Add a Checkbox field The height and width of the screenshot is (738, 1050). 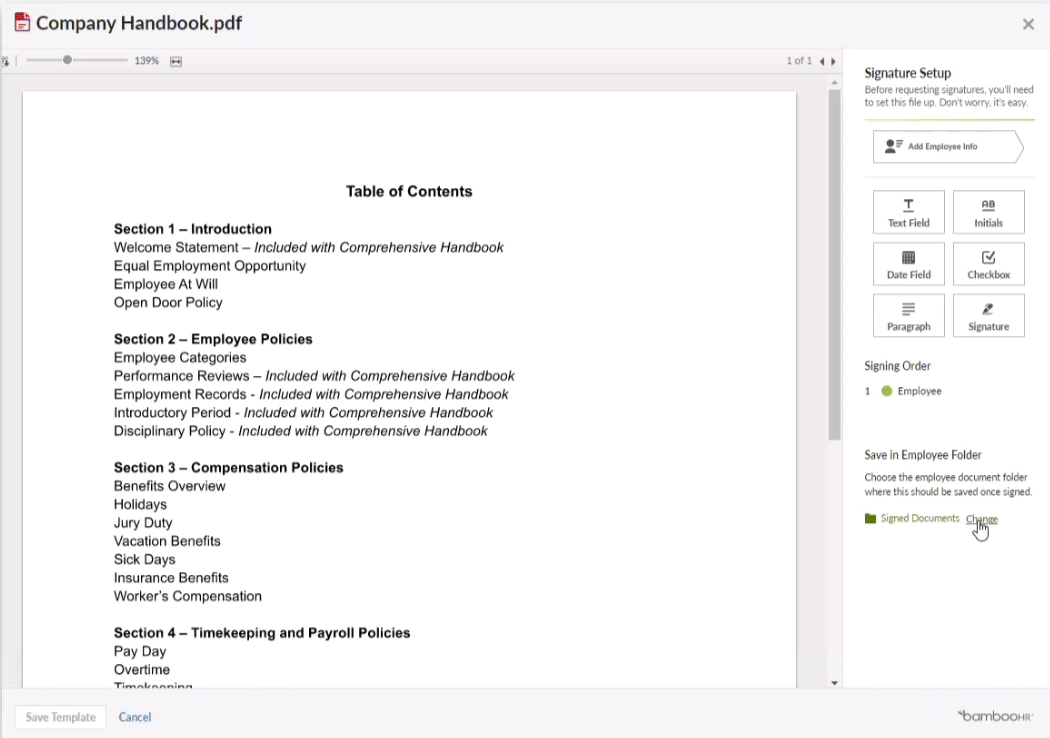point(988,264)
